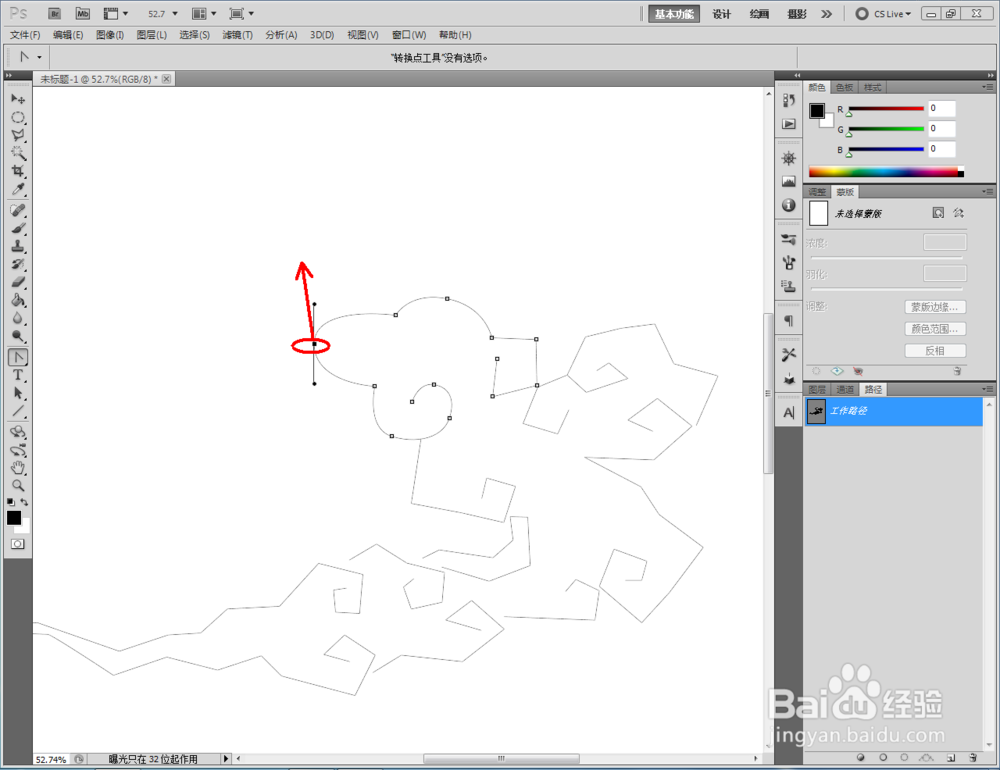Load path as a selection

(x=904, y=758)
